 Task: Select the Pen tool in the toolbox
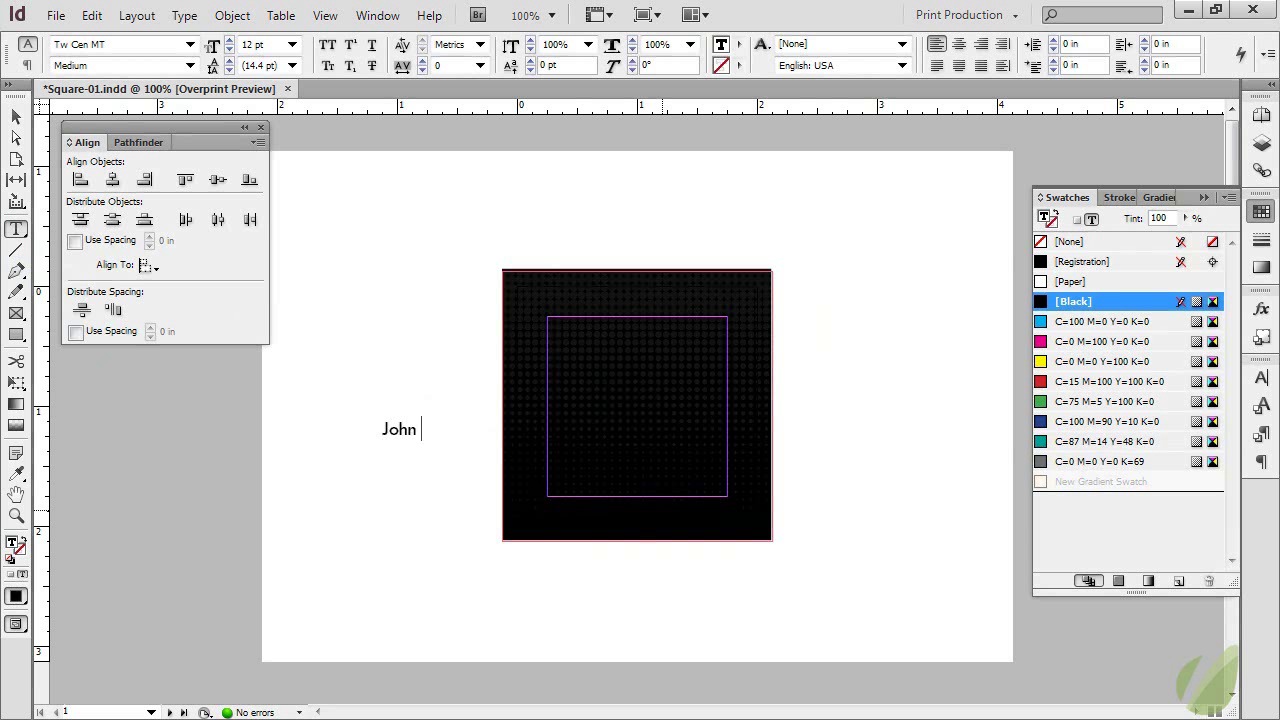coord(16,271)
